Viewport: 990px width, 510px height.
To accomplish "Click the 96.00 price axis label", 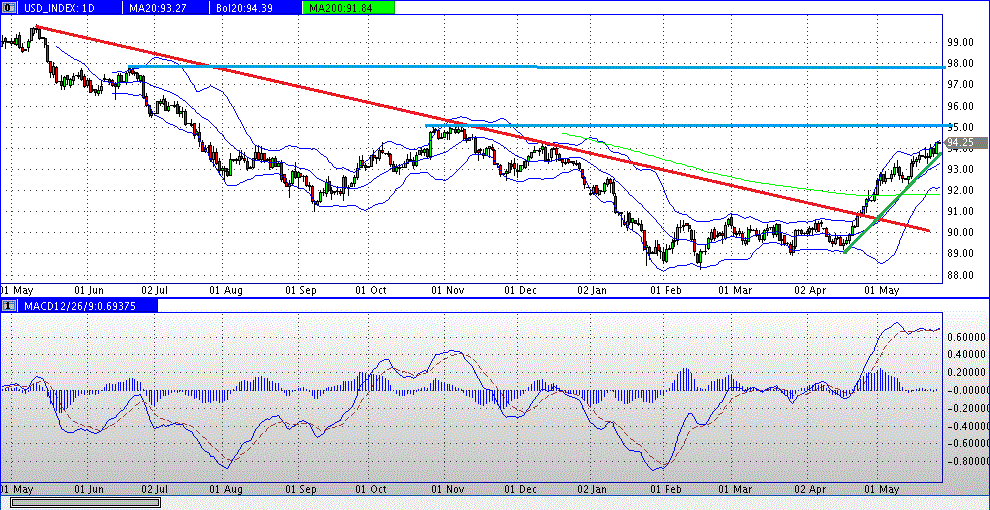I will (960, 106).
